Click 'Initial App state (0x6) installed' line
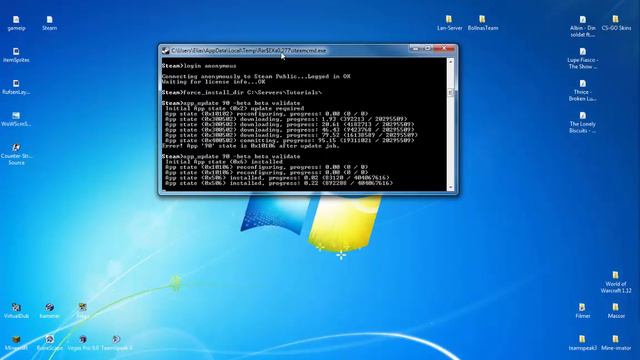 tap(224, 162)
